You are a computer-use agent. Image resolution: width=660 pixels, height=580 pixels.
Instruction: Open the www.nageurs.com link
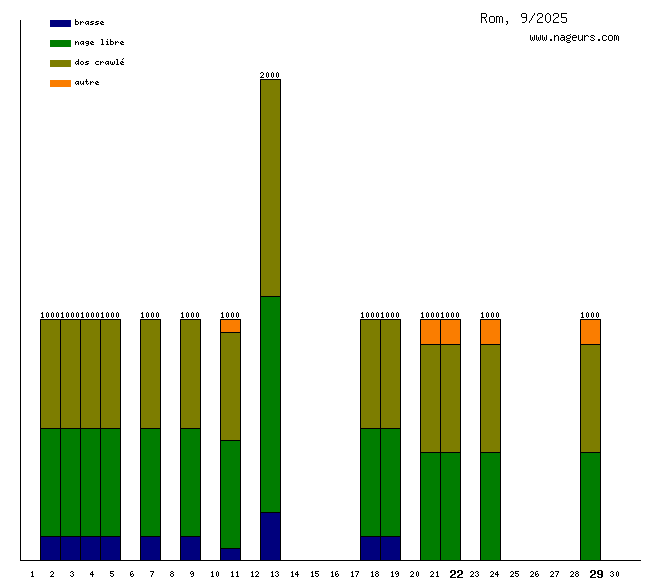574,38
